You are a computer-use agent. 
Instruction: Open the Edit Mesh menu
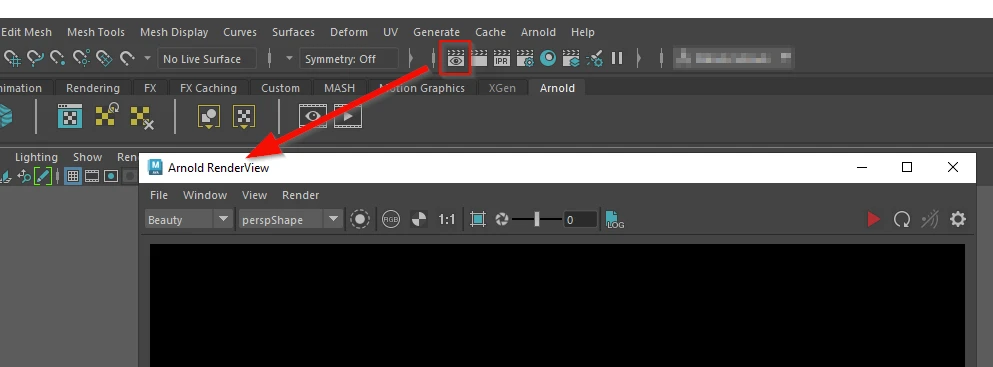point(27,32)
